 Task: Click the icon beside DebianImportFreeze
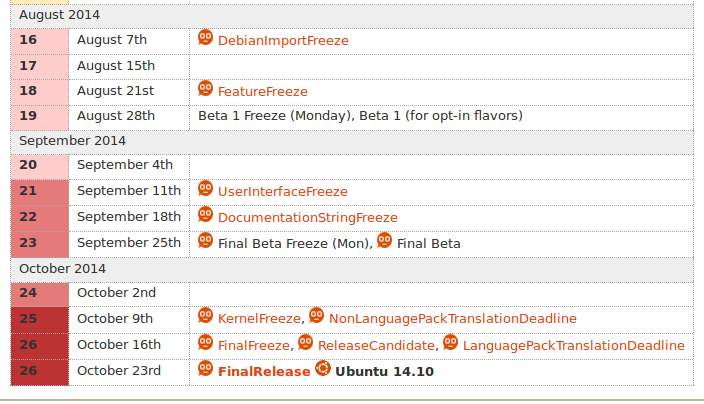pos(206,38)
